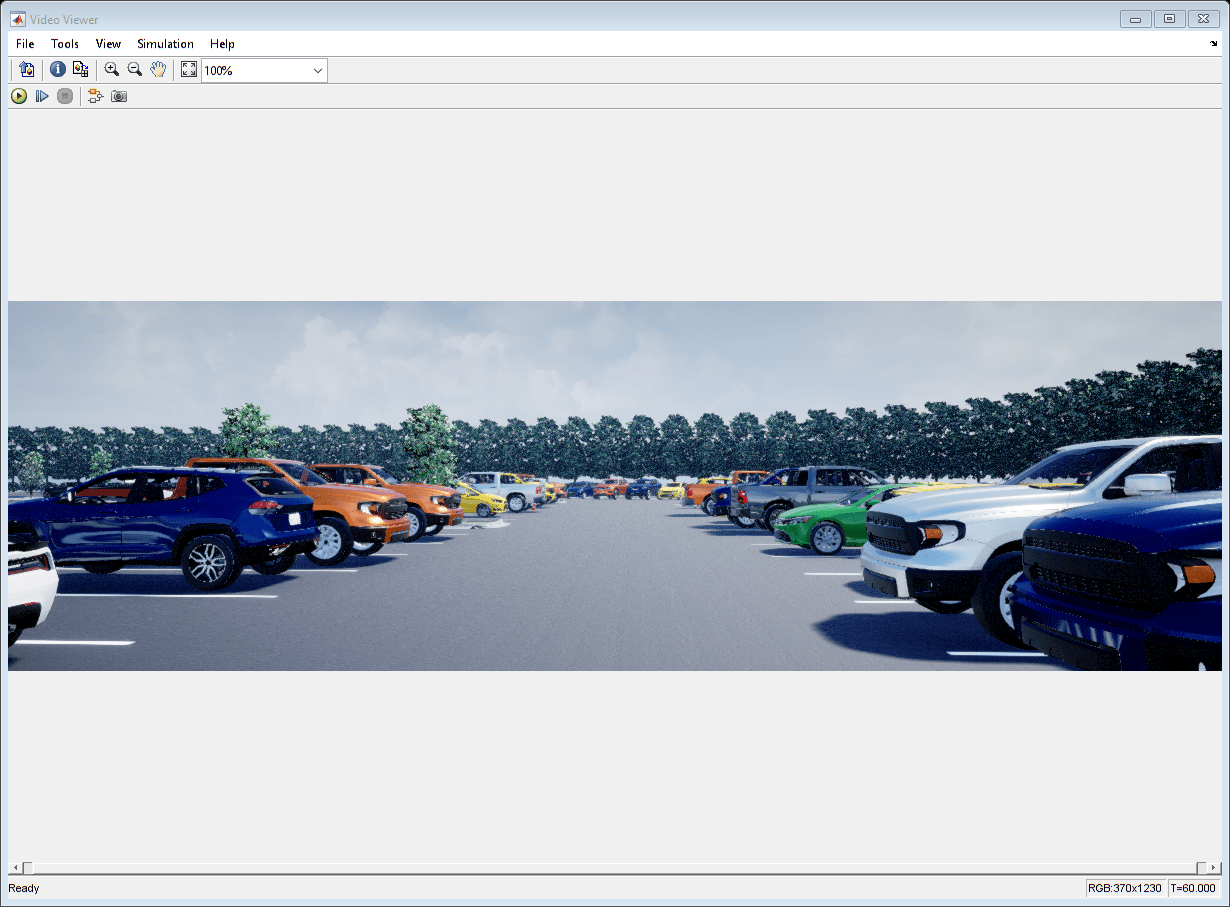
Task: Click the Export to Image Tool icon
Action: (x=27, y=70)
